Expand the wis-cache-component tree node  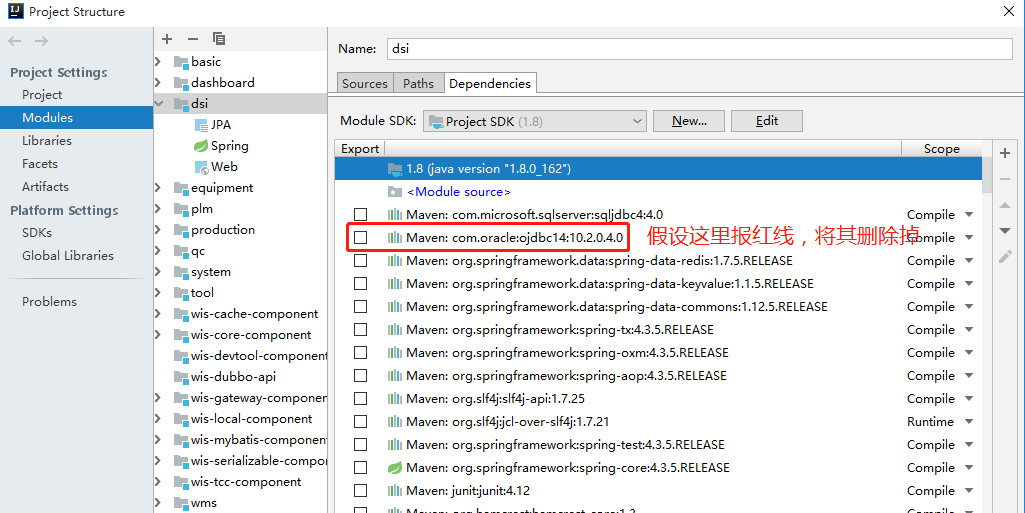[159, 314]
